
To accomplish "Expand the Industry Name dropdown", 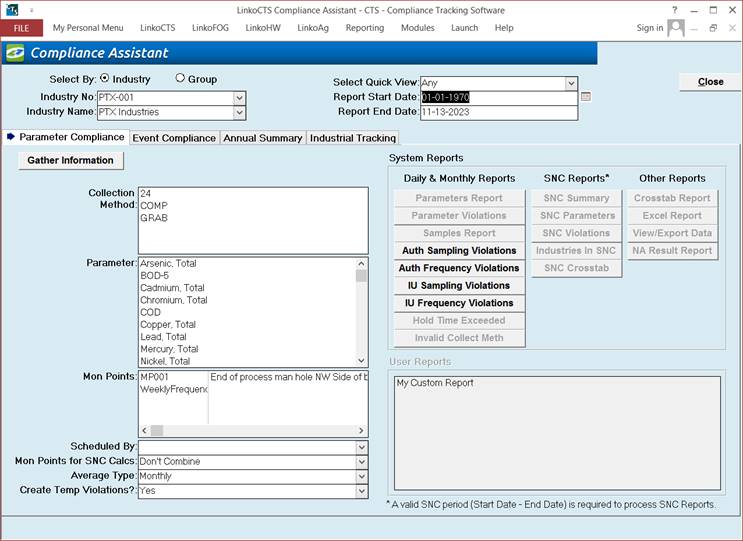I will 239,113.
